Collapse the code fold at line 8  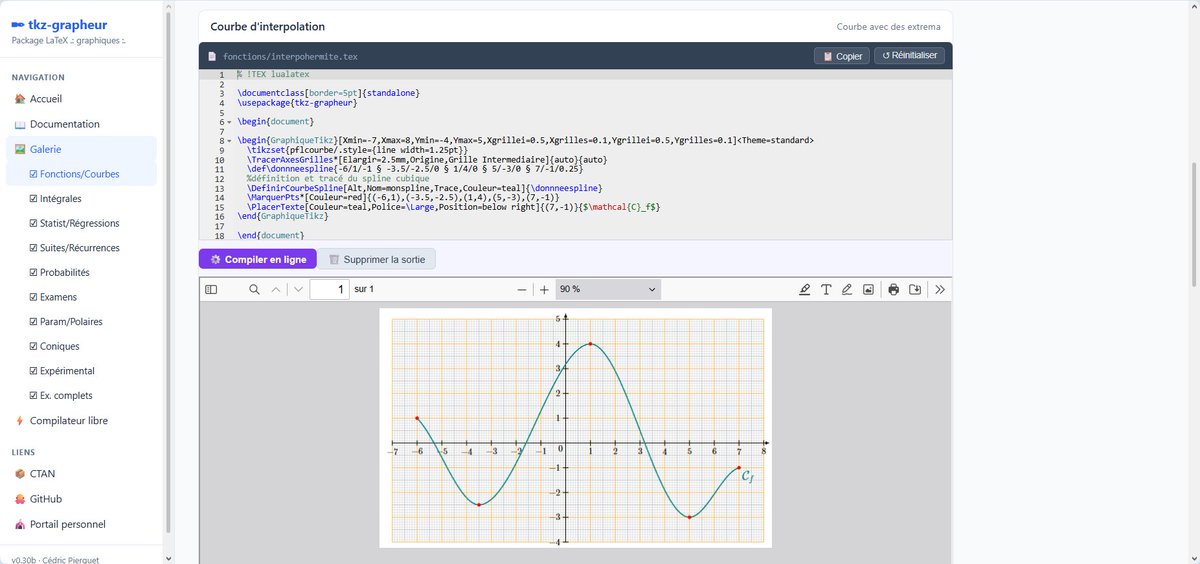coord(230,140)
